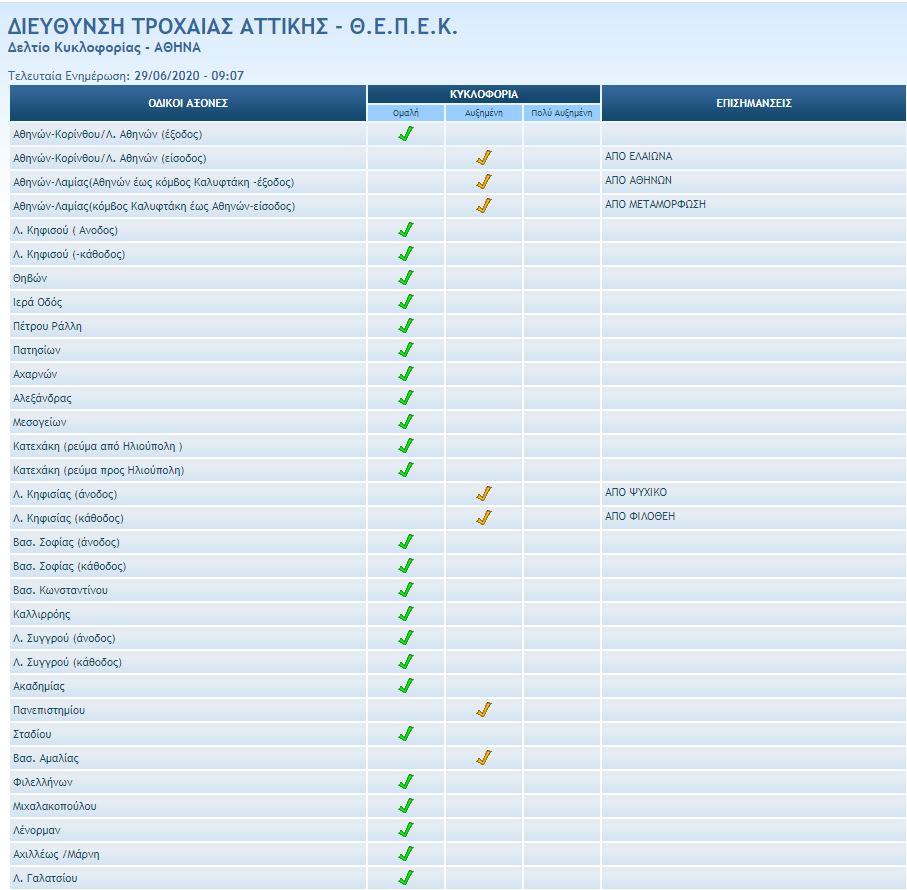Viewport: 907px width, 890px height.
Task: Click green checkmark in Σταδίου row
Action: coord(406,734)
